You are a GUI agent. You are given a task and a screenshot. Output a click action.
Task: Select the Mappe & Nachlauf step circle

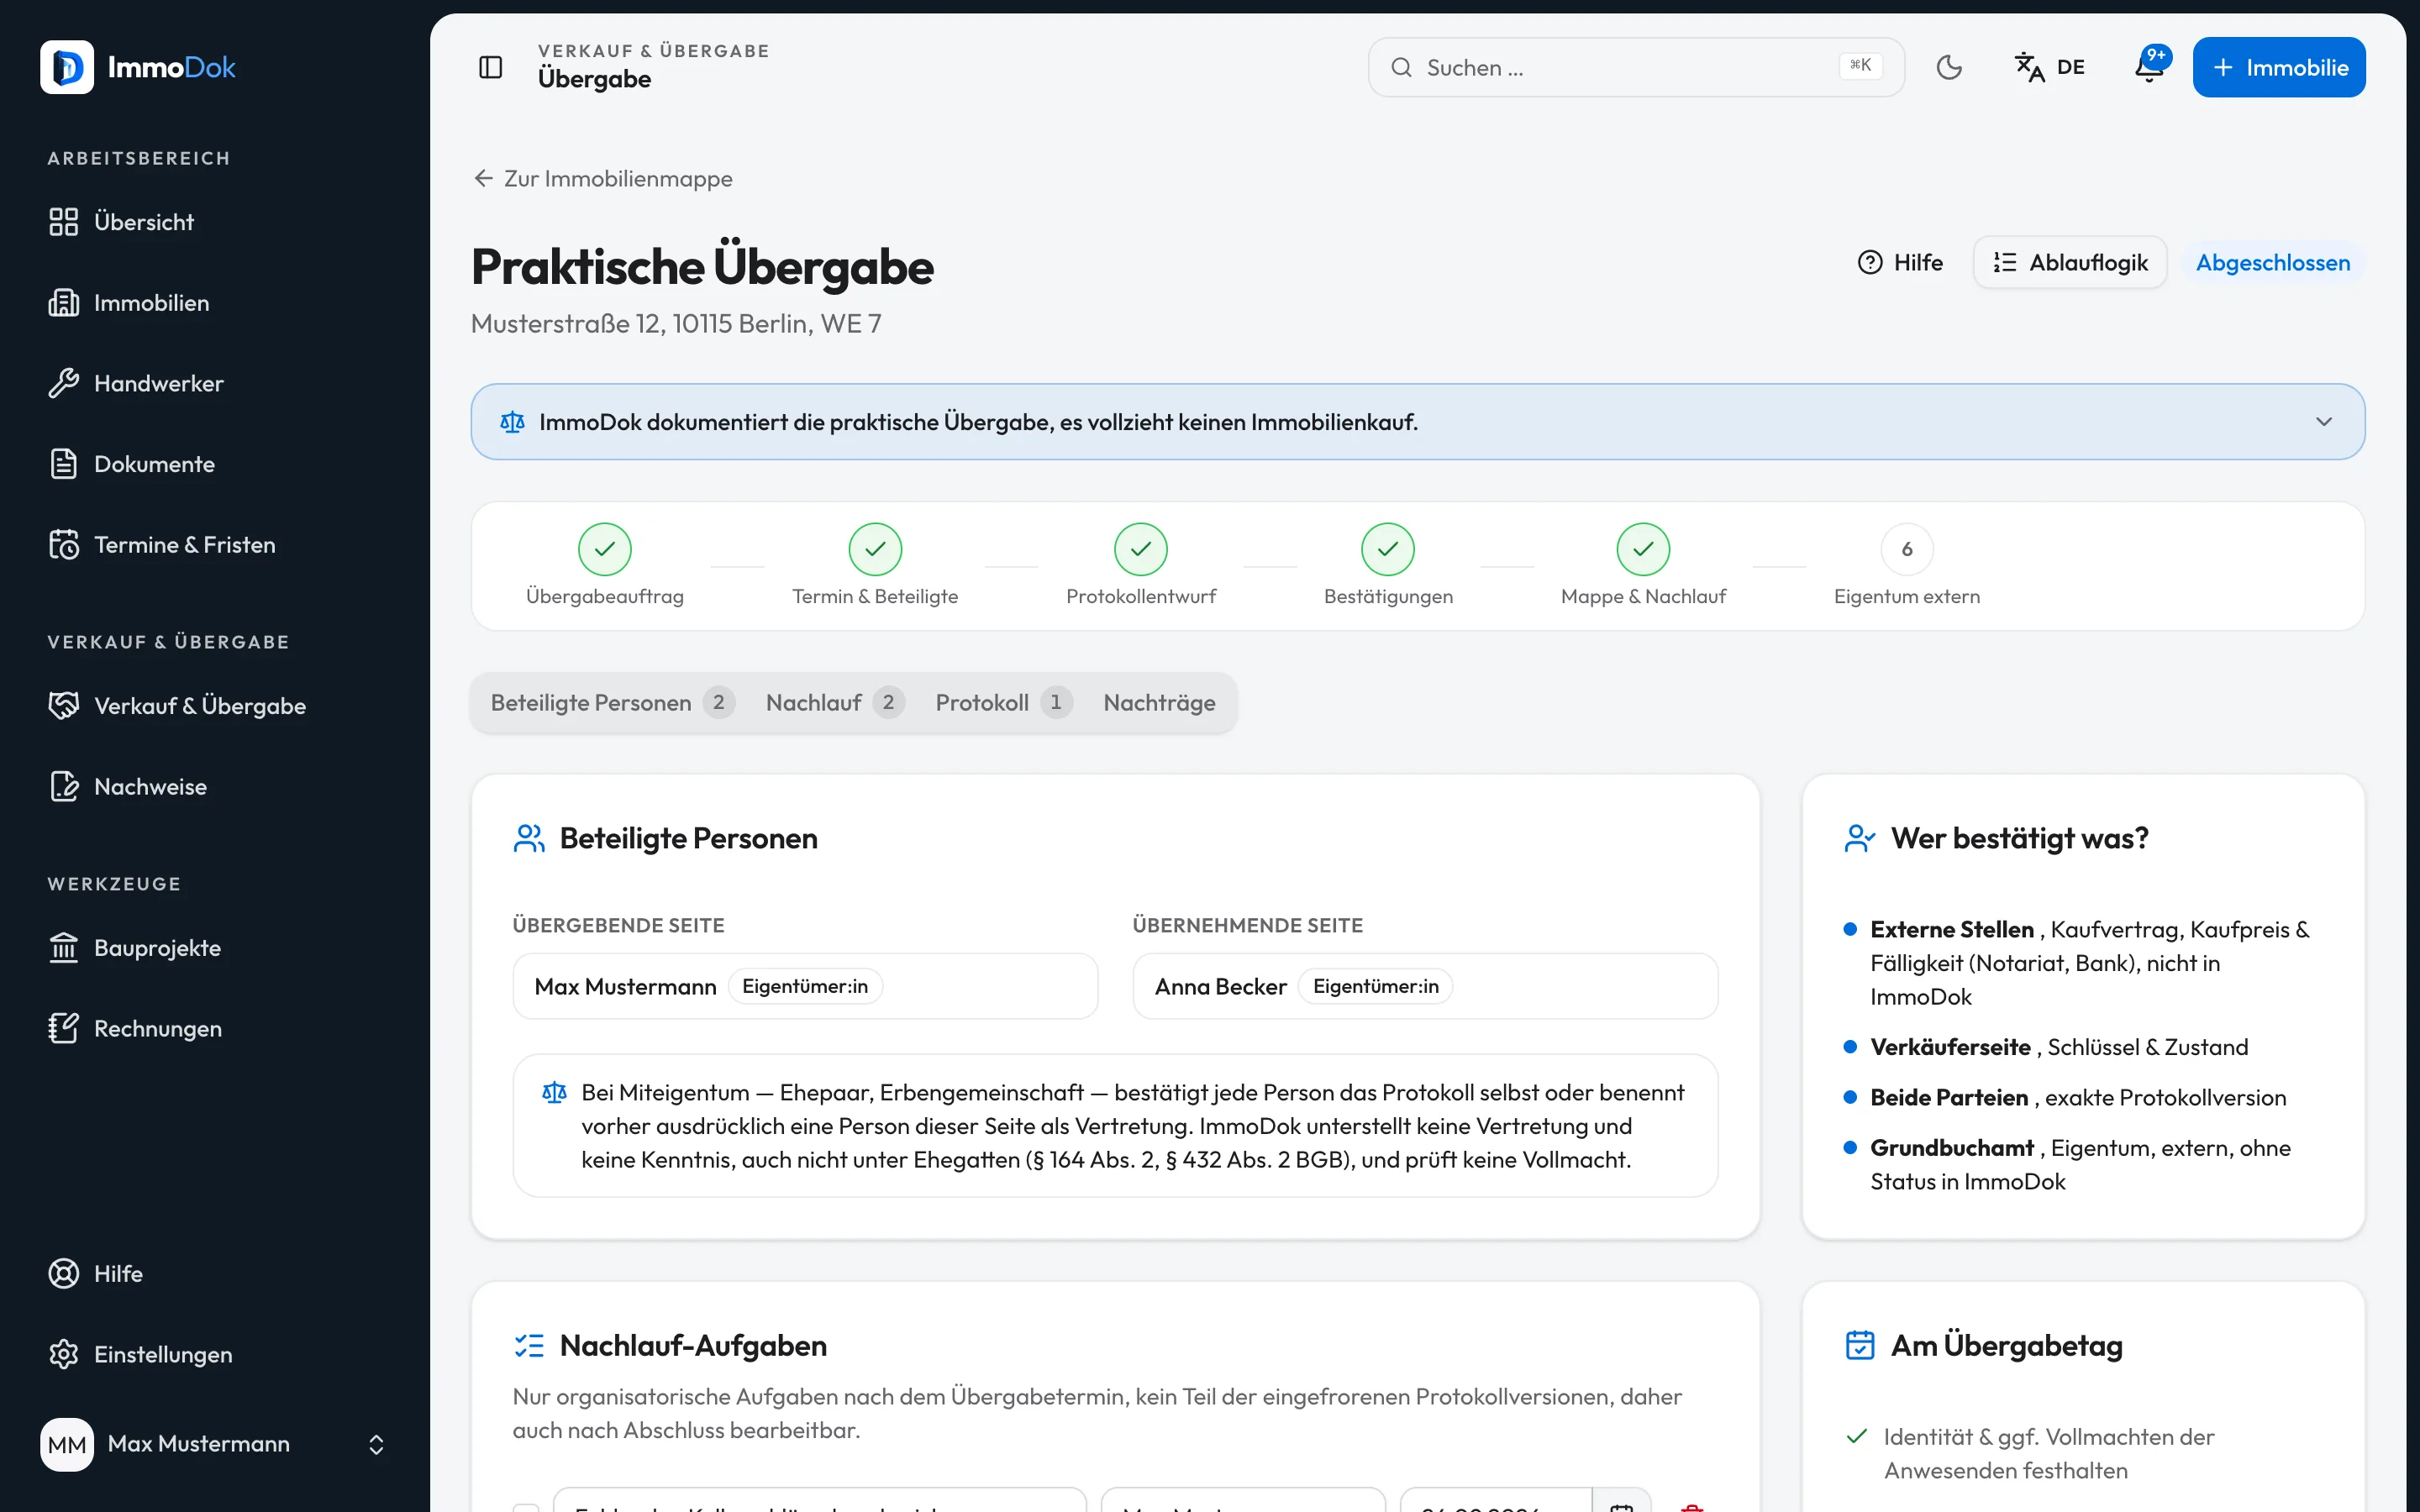(1643, 549)
